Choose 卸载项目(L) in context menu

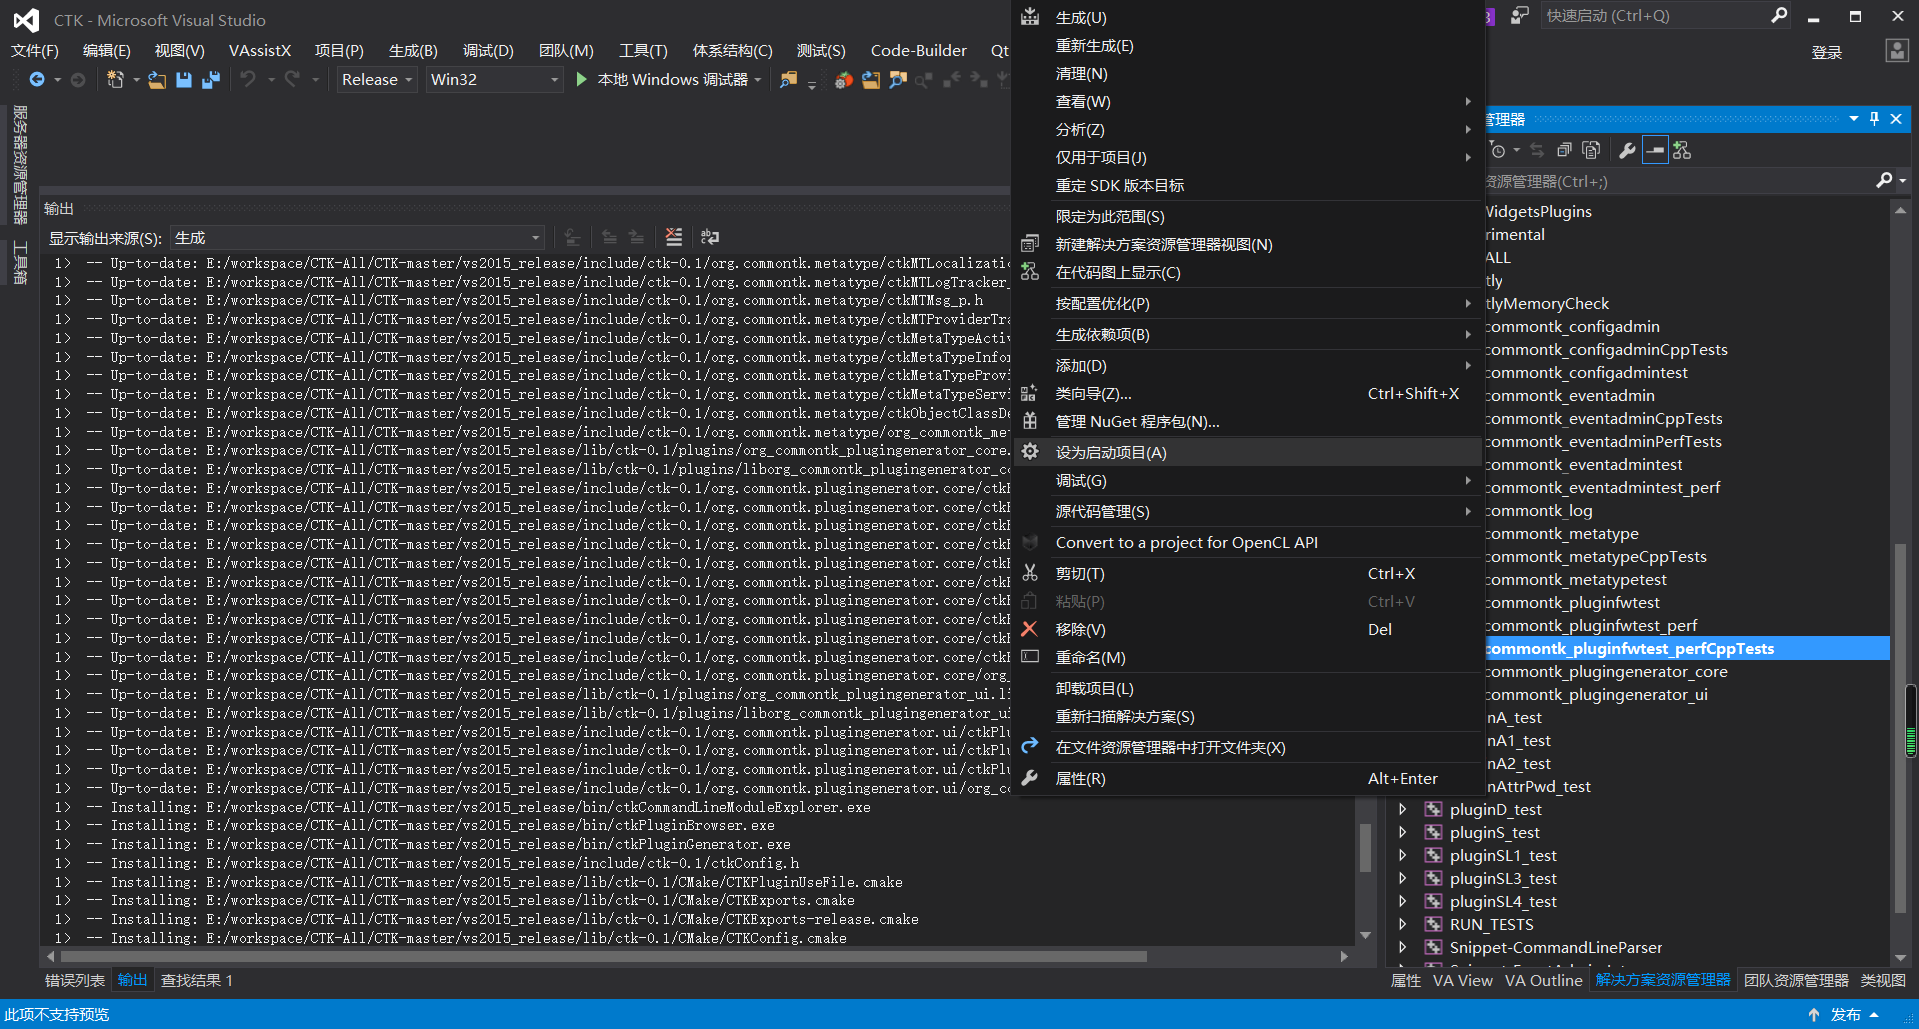click(1247, 688)
